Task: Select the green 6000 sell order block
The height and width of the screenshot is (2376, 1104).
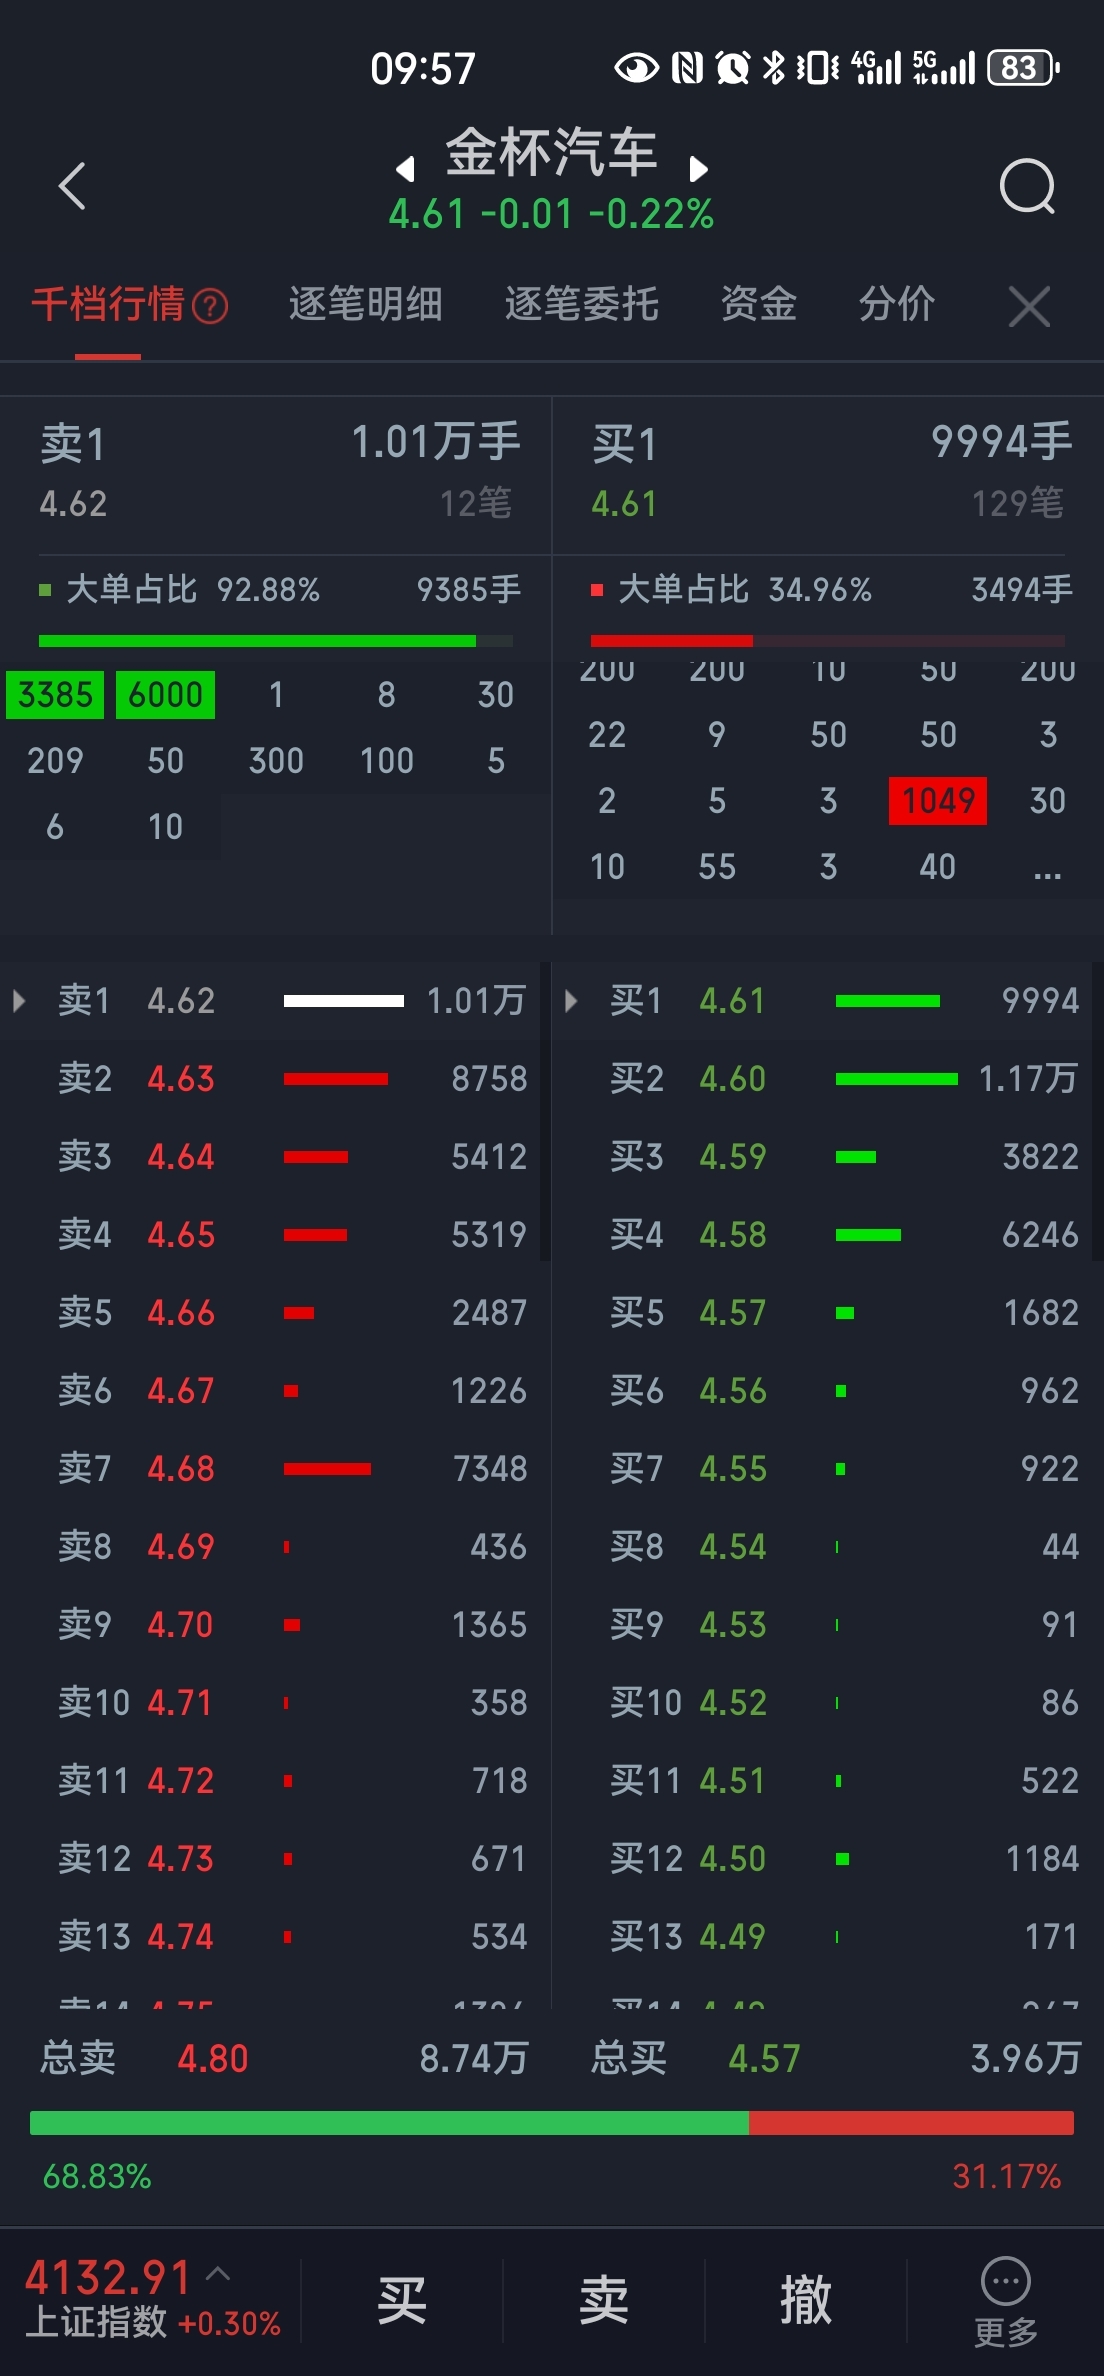Action: [165, 695]
